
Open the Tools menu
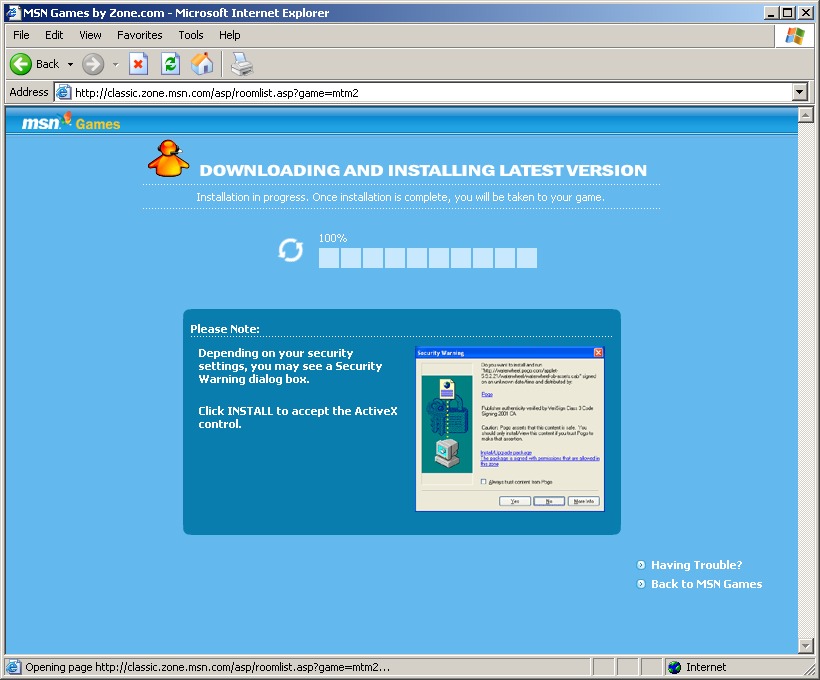tap(191, 35)
